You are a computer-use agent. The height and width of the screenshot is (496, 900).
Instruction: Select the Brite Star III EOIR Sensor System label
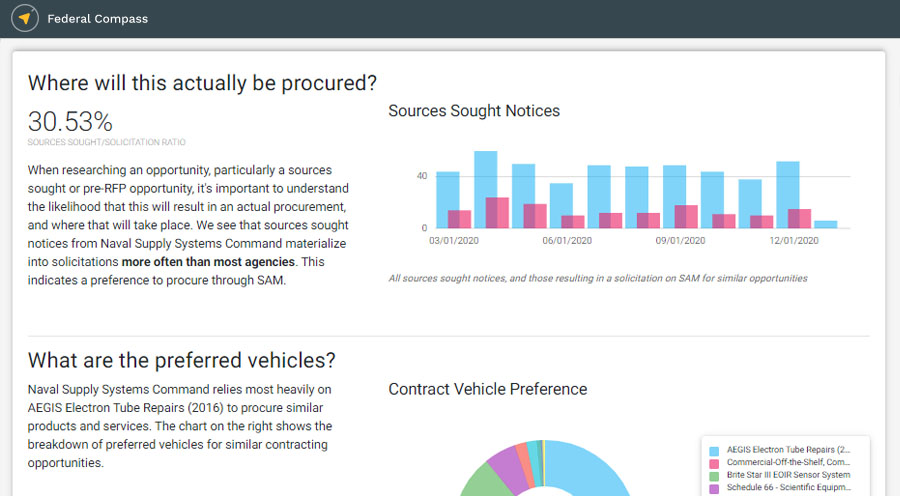point(789,476)
